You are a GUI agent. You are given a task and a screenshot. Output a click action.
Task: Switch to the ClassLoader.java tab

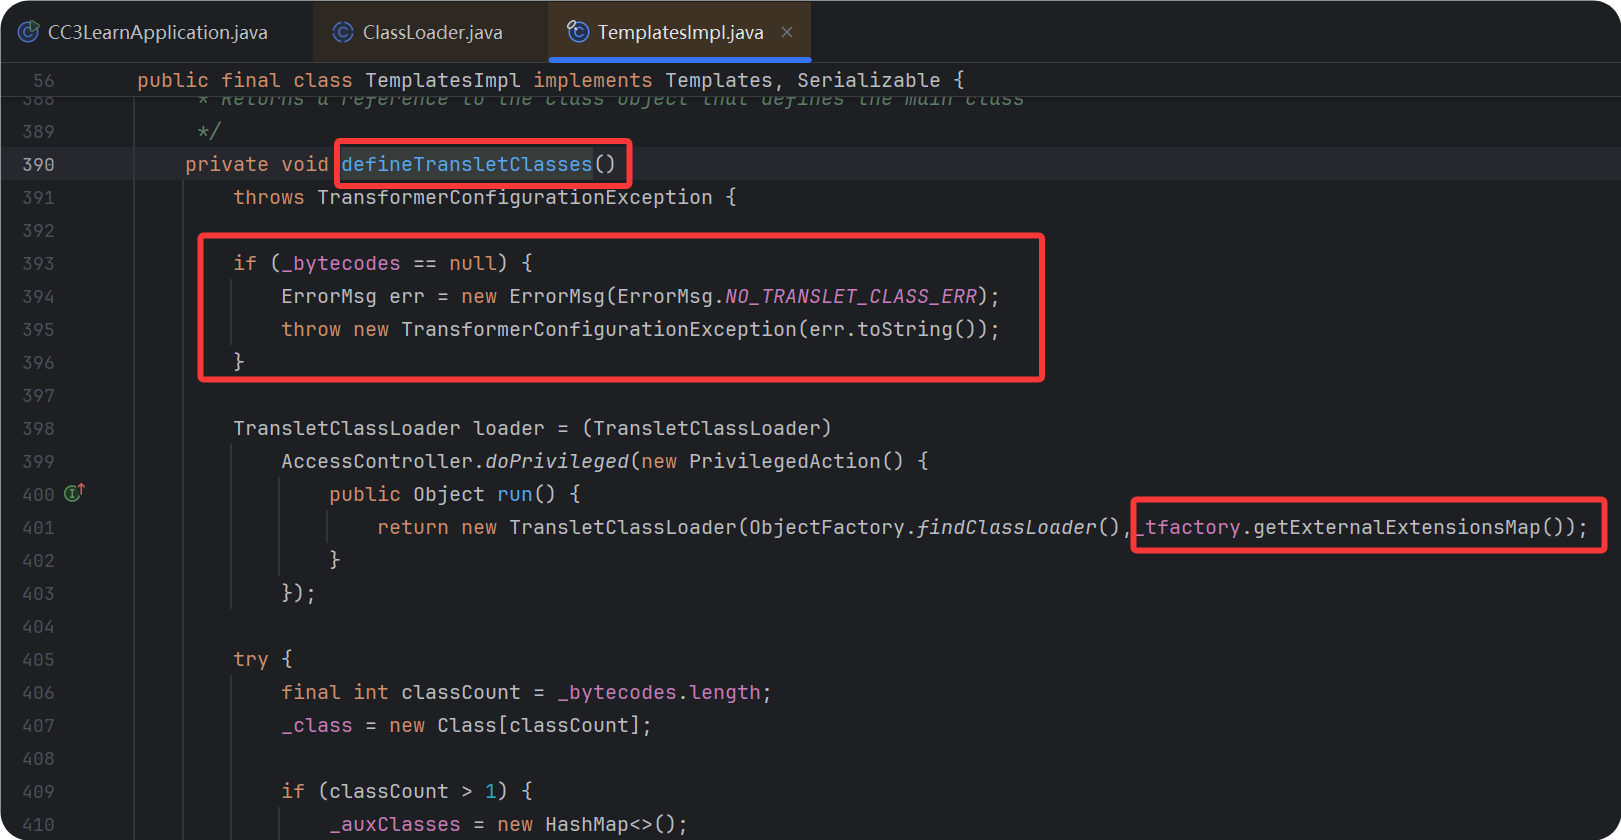tap(430, 32)
